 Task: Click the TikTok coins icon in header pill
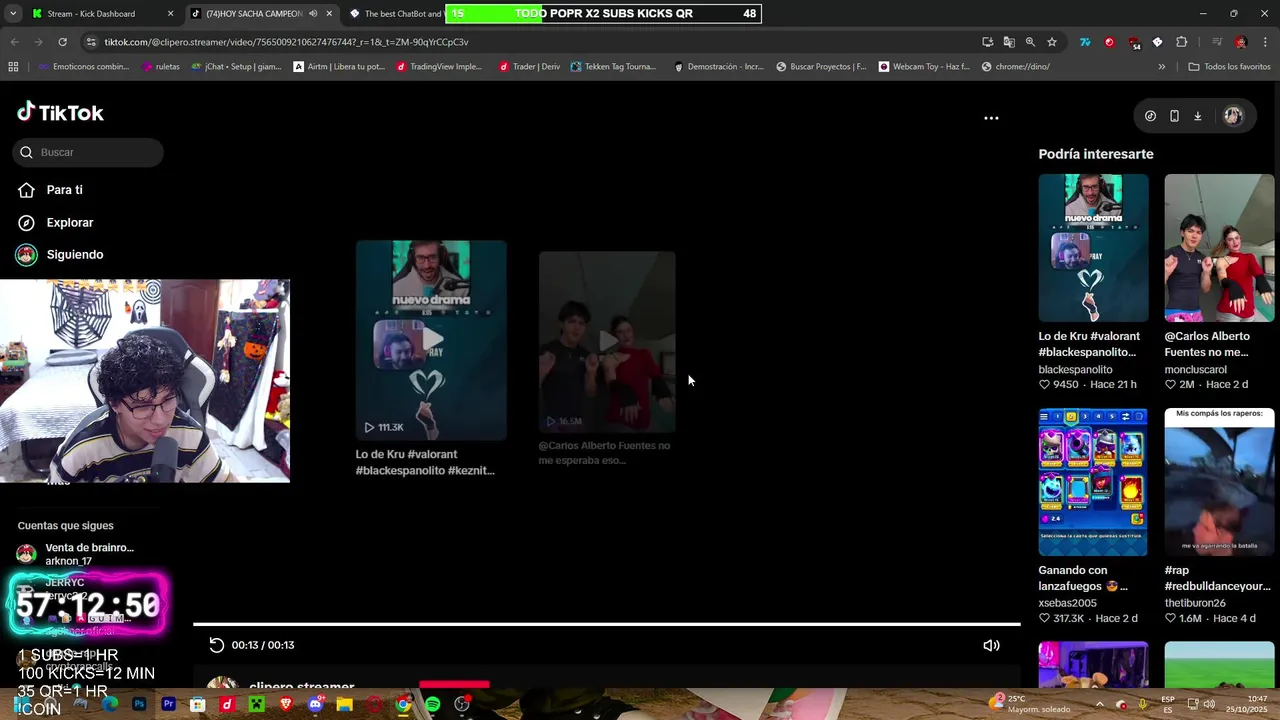(1150, 116)
